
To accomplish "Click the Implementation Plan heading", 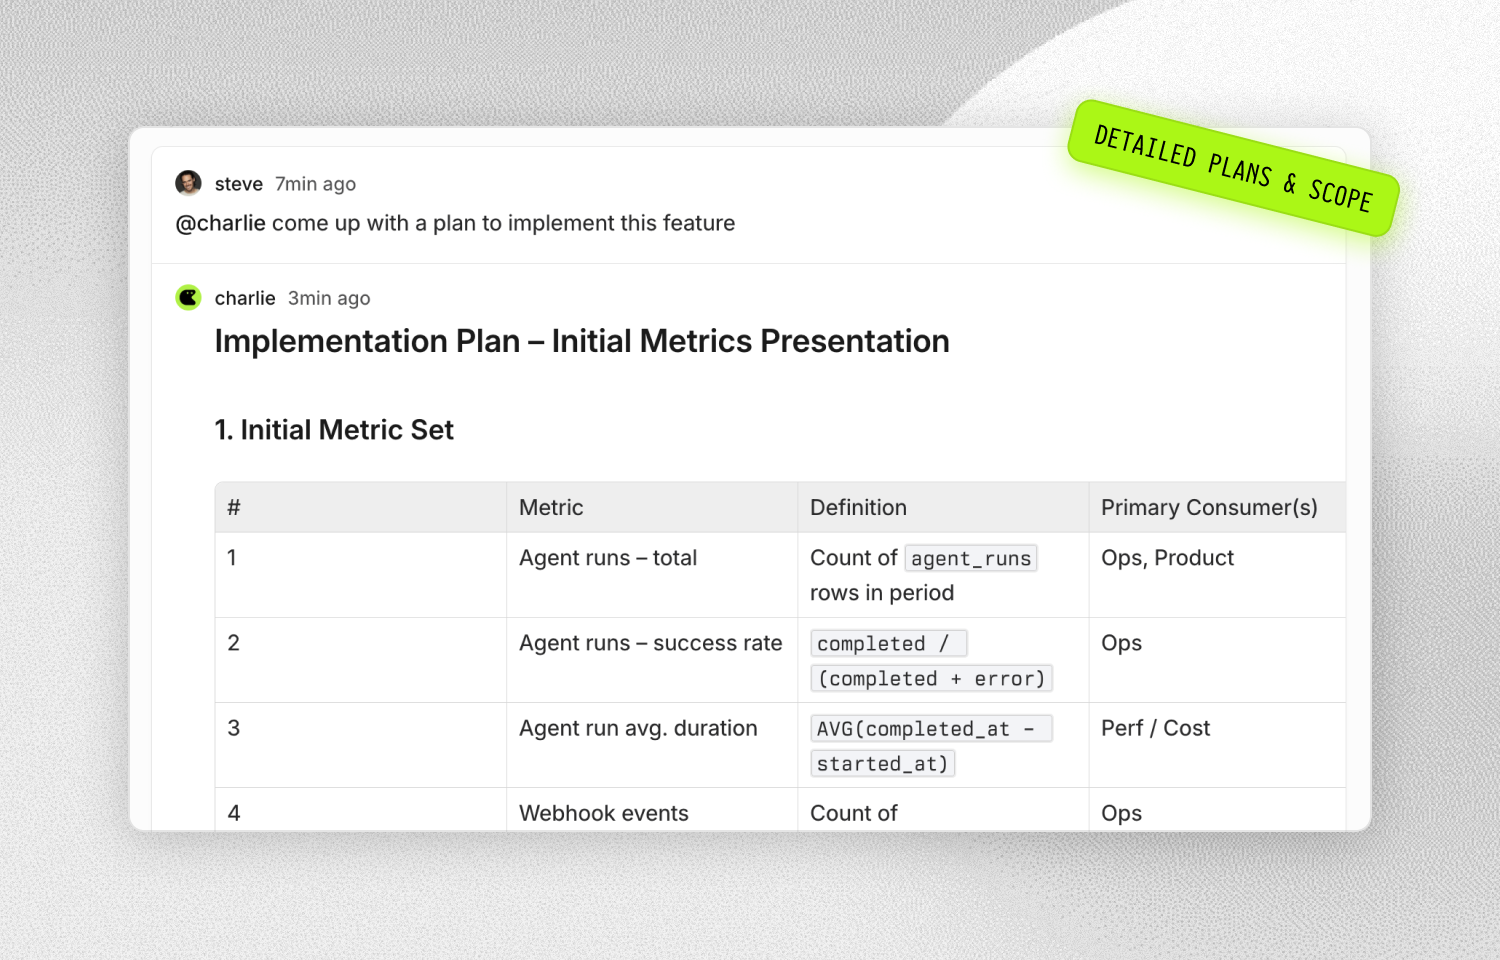I will [x=581, y=341].
